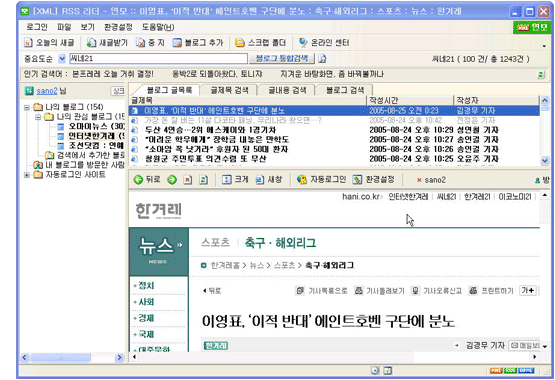Viewport: 555px width, 380px height.
Task: Click the 자동로그인 auto-login icon
Action: click(302, 180)
